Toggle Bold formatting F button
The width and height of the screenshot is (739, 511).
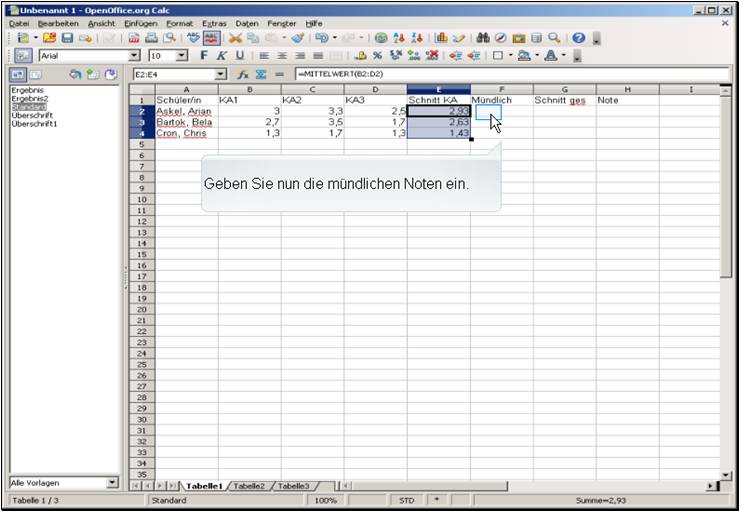coord(204,56)
